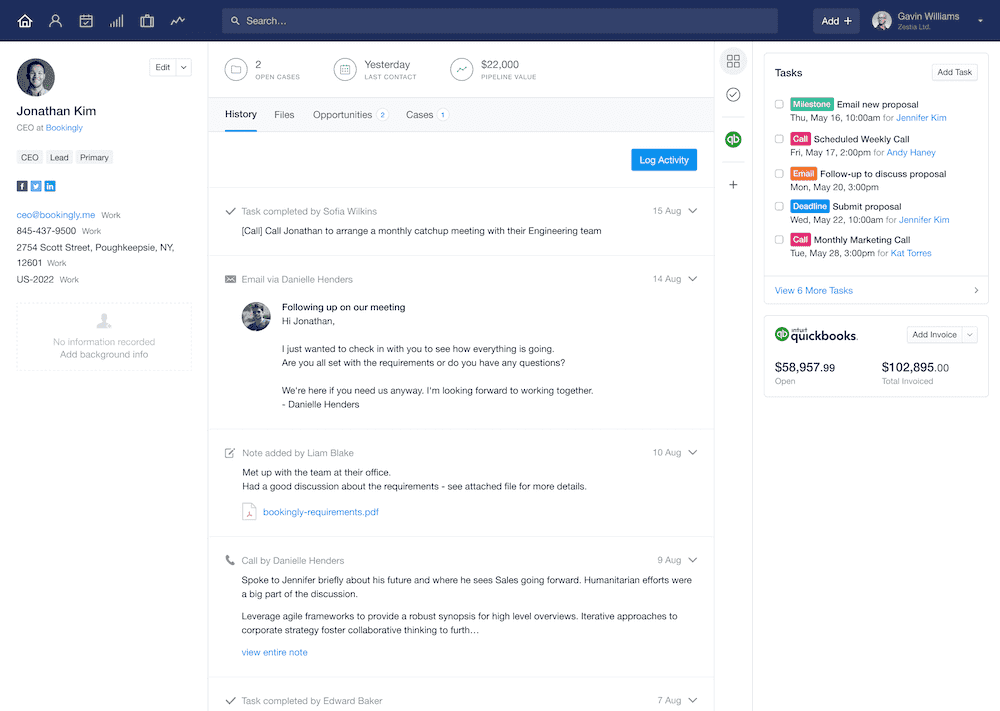Switch to the History tab
The image size is (1000, 711).
coord(241,114)
